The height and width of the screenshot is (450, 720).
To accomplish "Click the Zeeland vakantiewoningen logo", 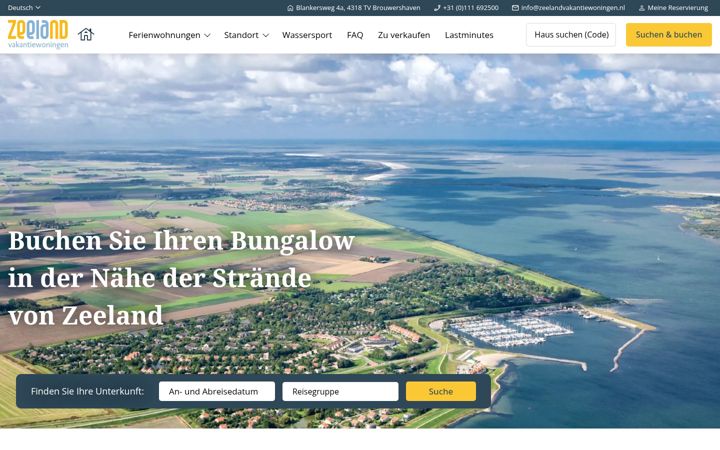I will point(38,34).
